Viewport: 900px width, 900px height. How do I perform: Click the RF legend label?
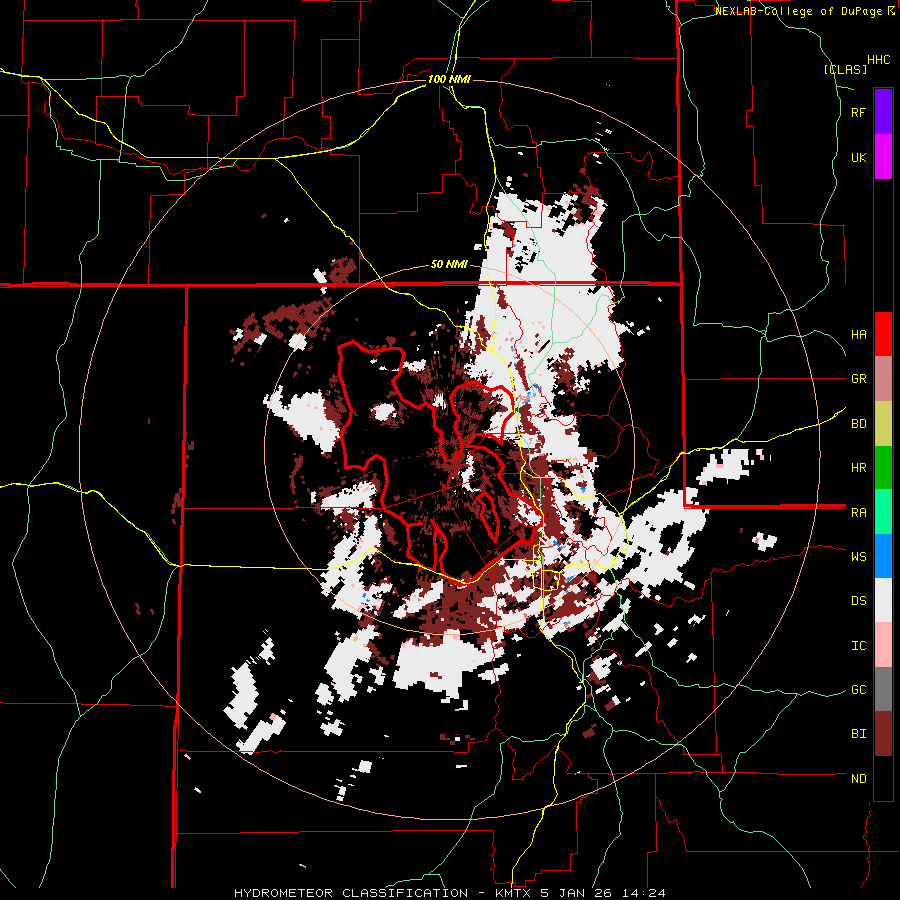point(858,112)
